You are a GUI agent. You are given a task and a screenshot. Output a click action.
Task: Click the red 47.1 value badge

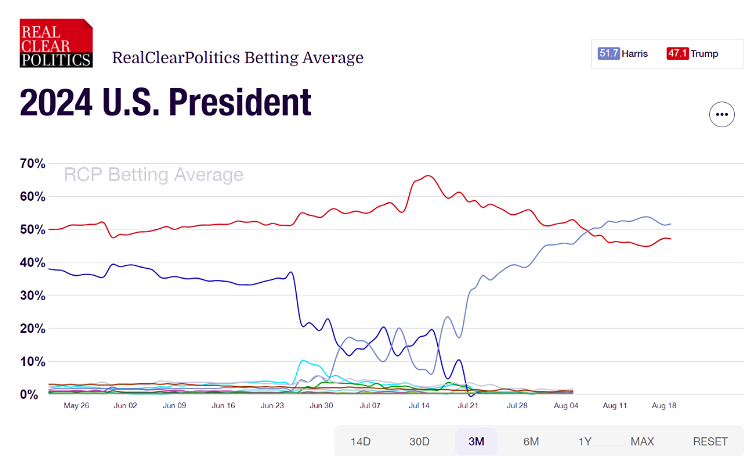(x=677, y=53)
